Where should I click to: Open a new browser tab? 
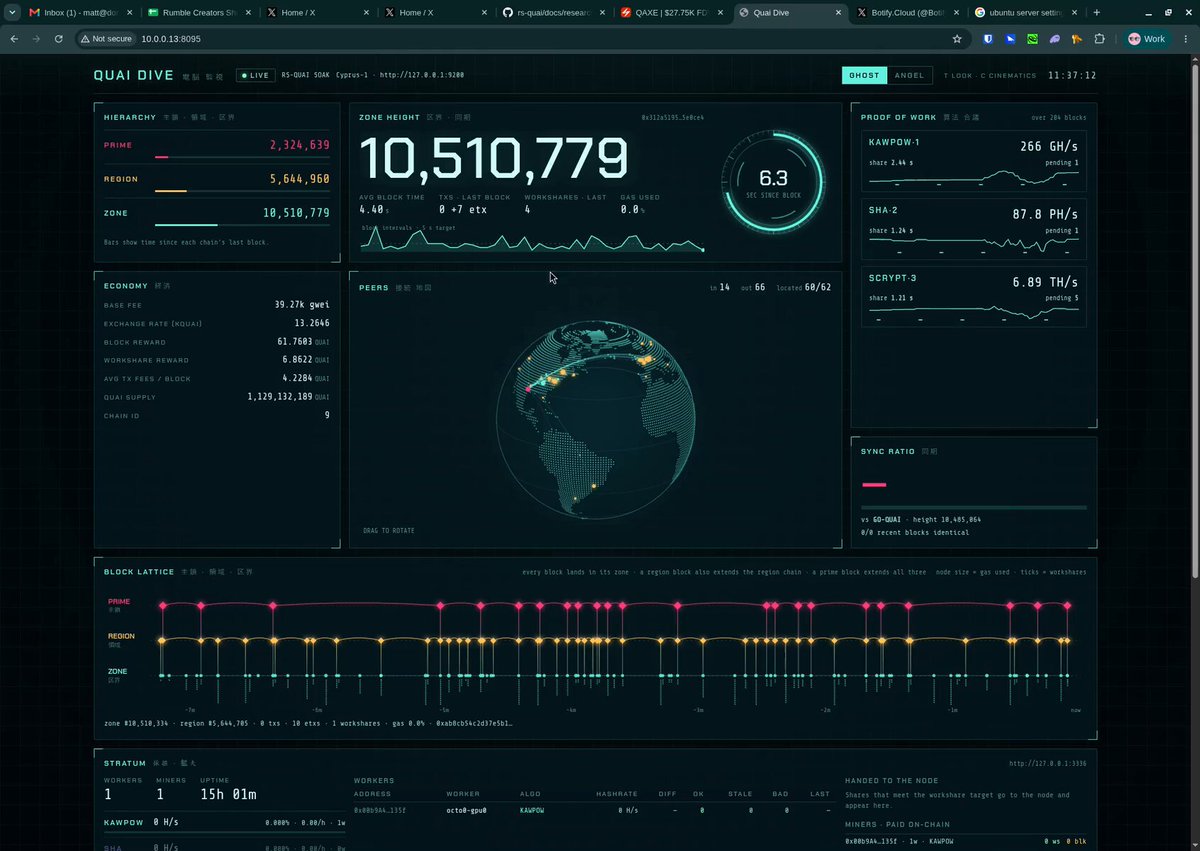pos(1097,12)
